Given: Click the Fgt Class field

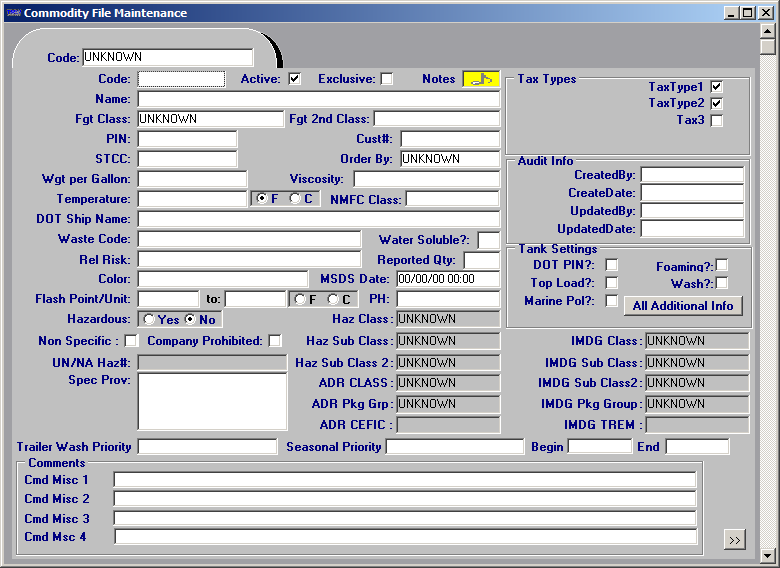Looking at the screenshot, I should 210,119.
